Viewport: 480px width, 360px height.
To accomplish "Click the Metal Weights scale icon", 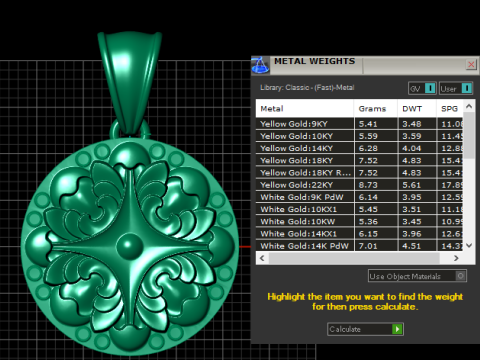I will click(260, 65).
